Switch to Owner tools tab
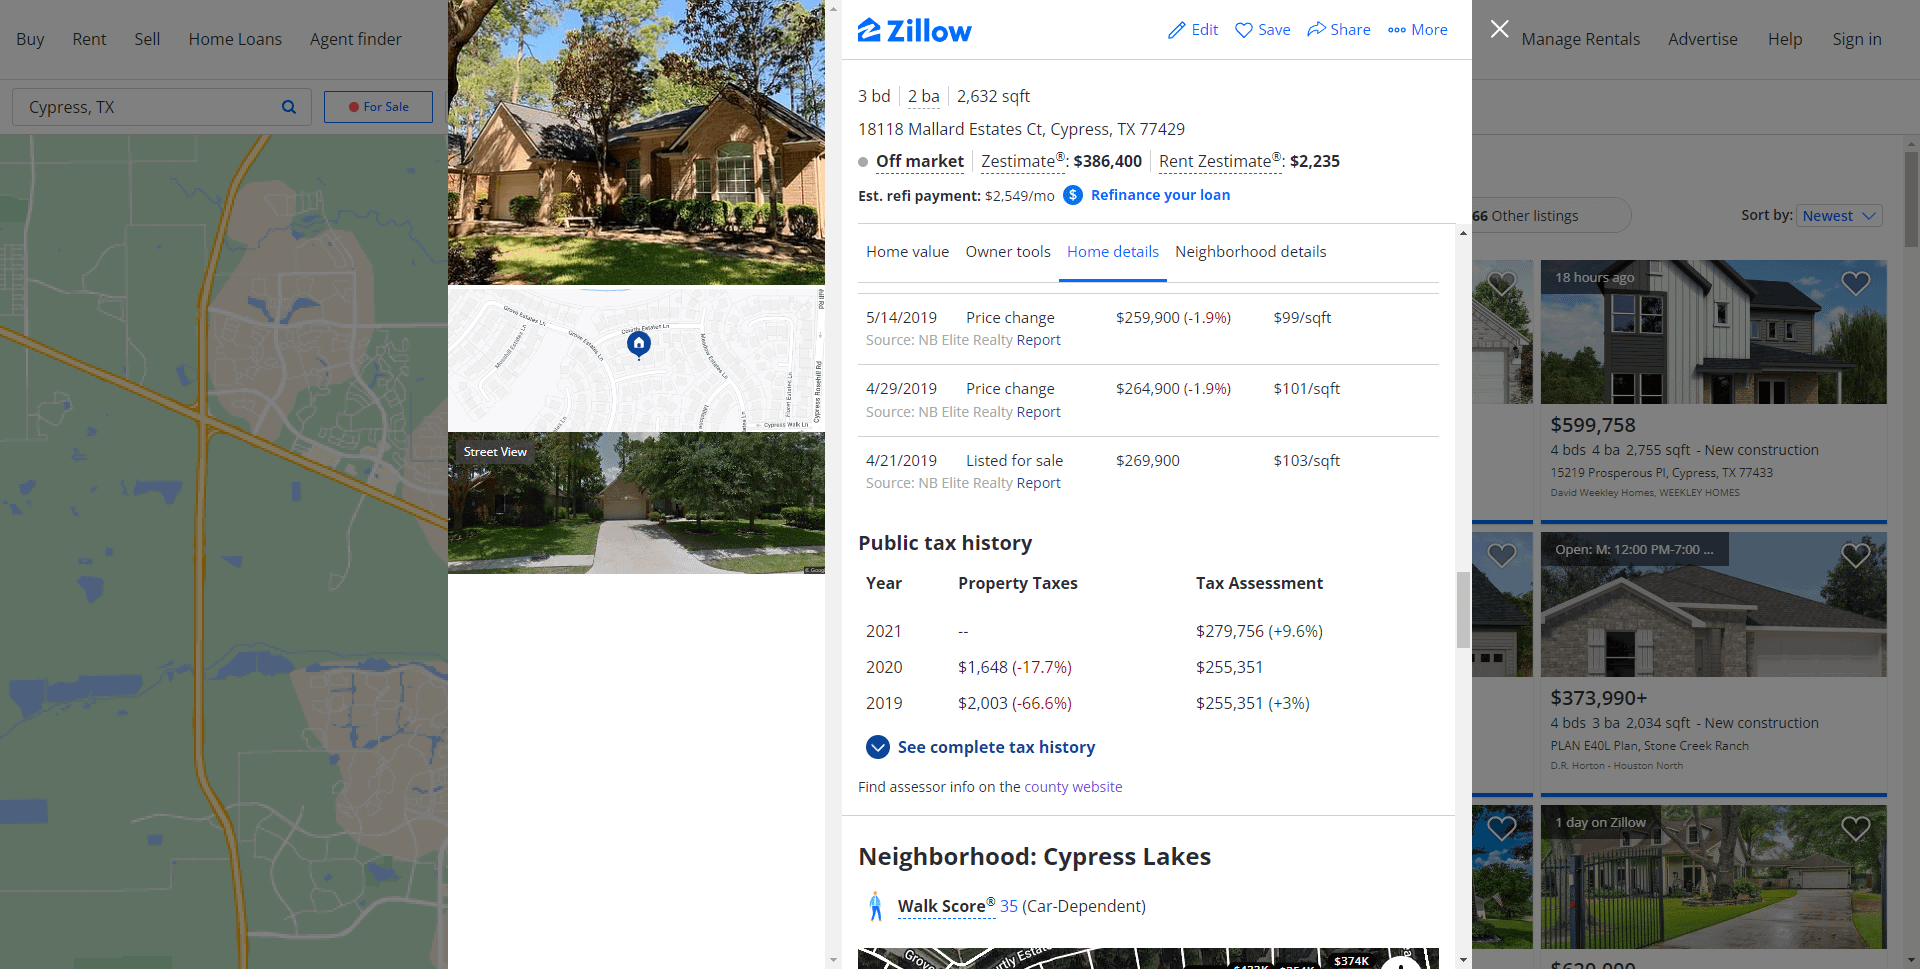1920x969 pixels. point(1008,252)
